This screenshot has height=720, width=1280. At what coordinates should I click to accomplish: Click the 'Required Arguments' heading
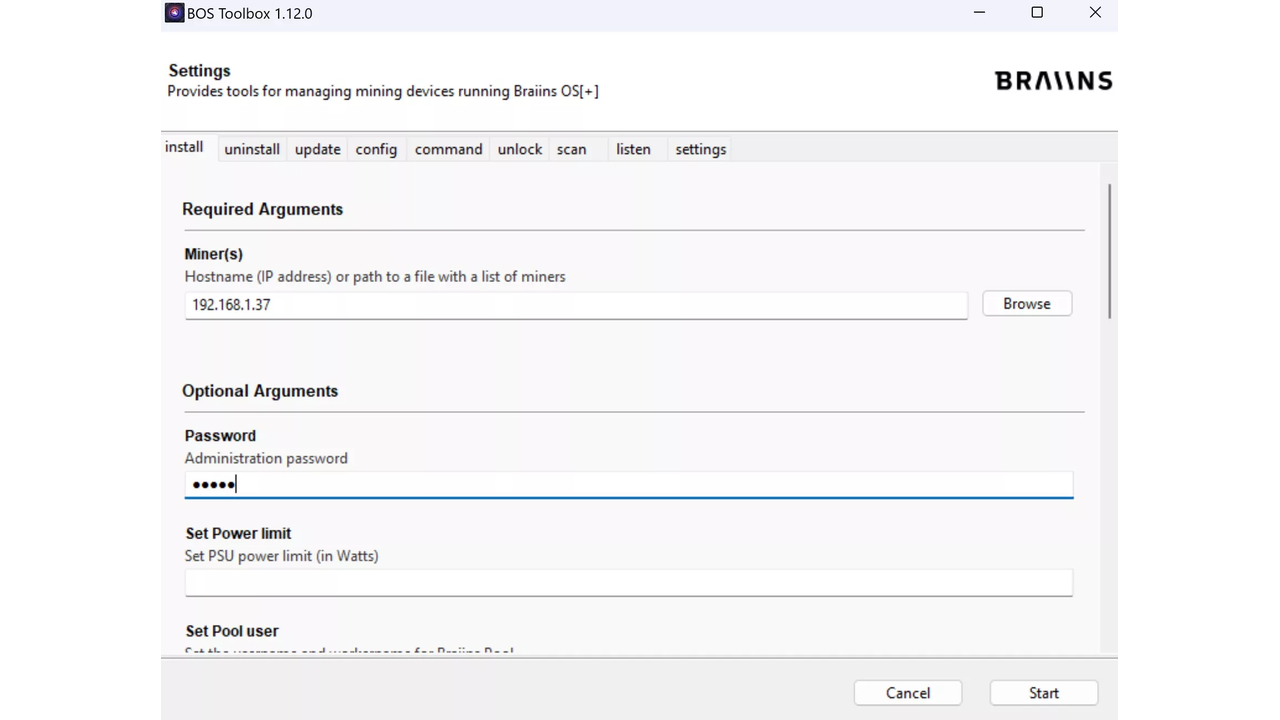(262, 209)
